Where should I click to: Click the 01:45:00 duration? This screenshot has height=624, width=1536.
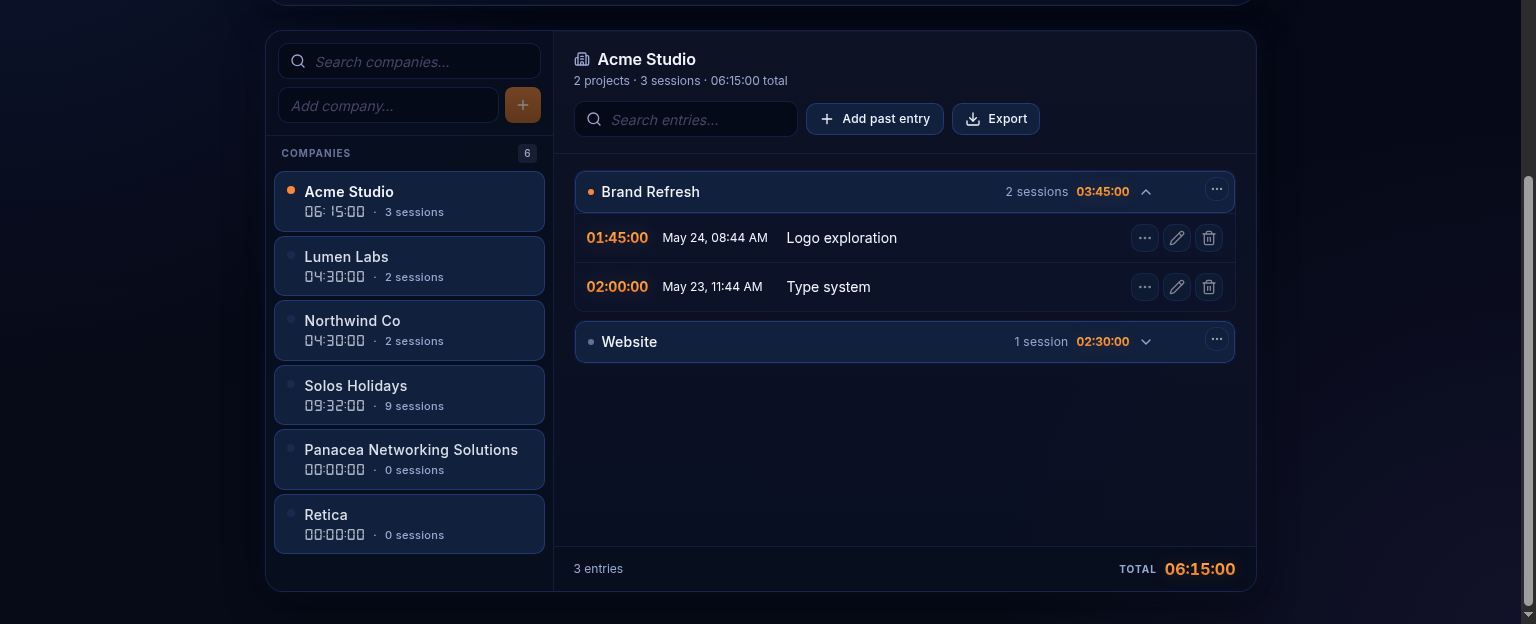617,238
